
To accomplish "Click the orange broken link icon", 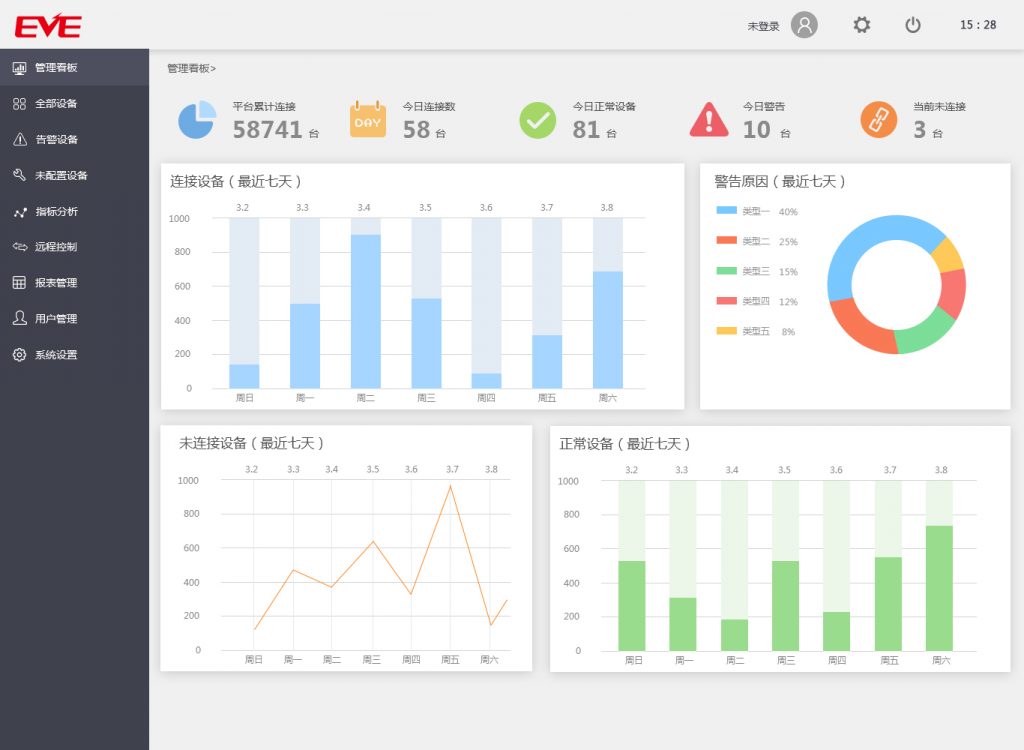I will (878, 120).
